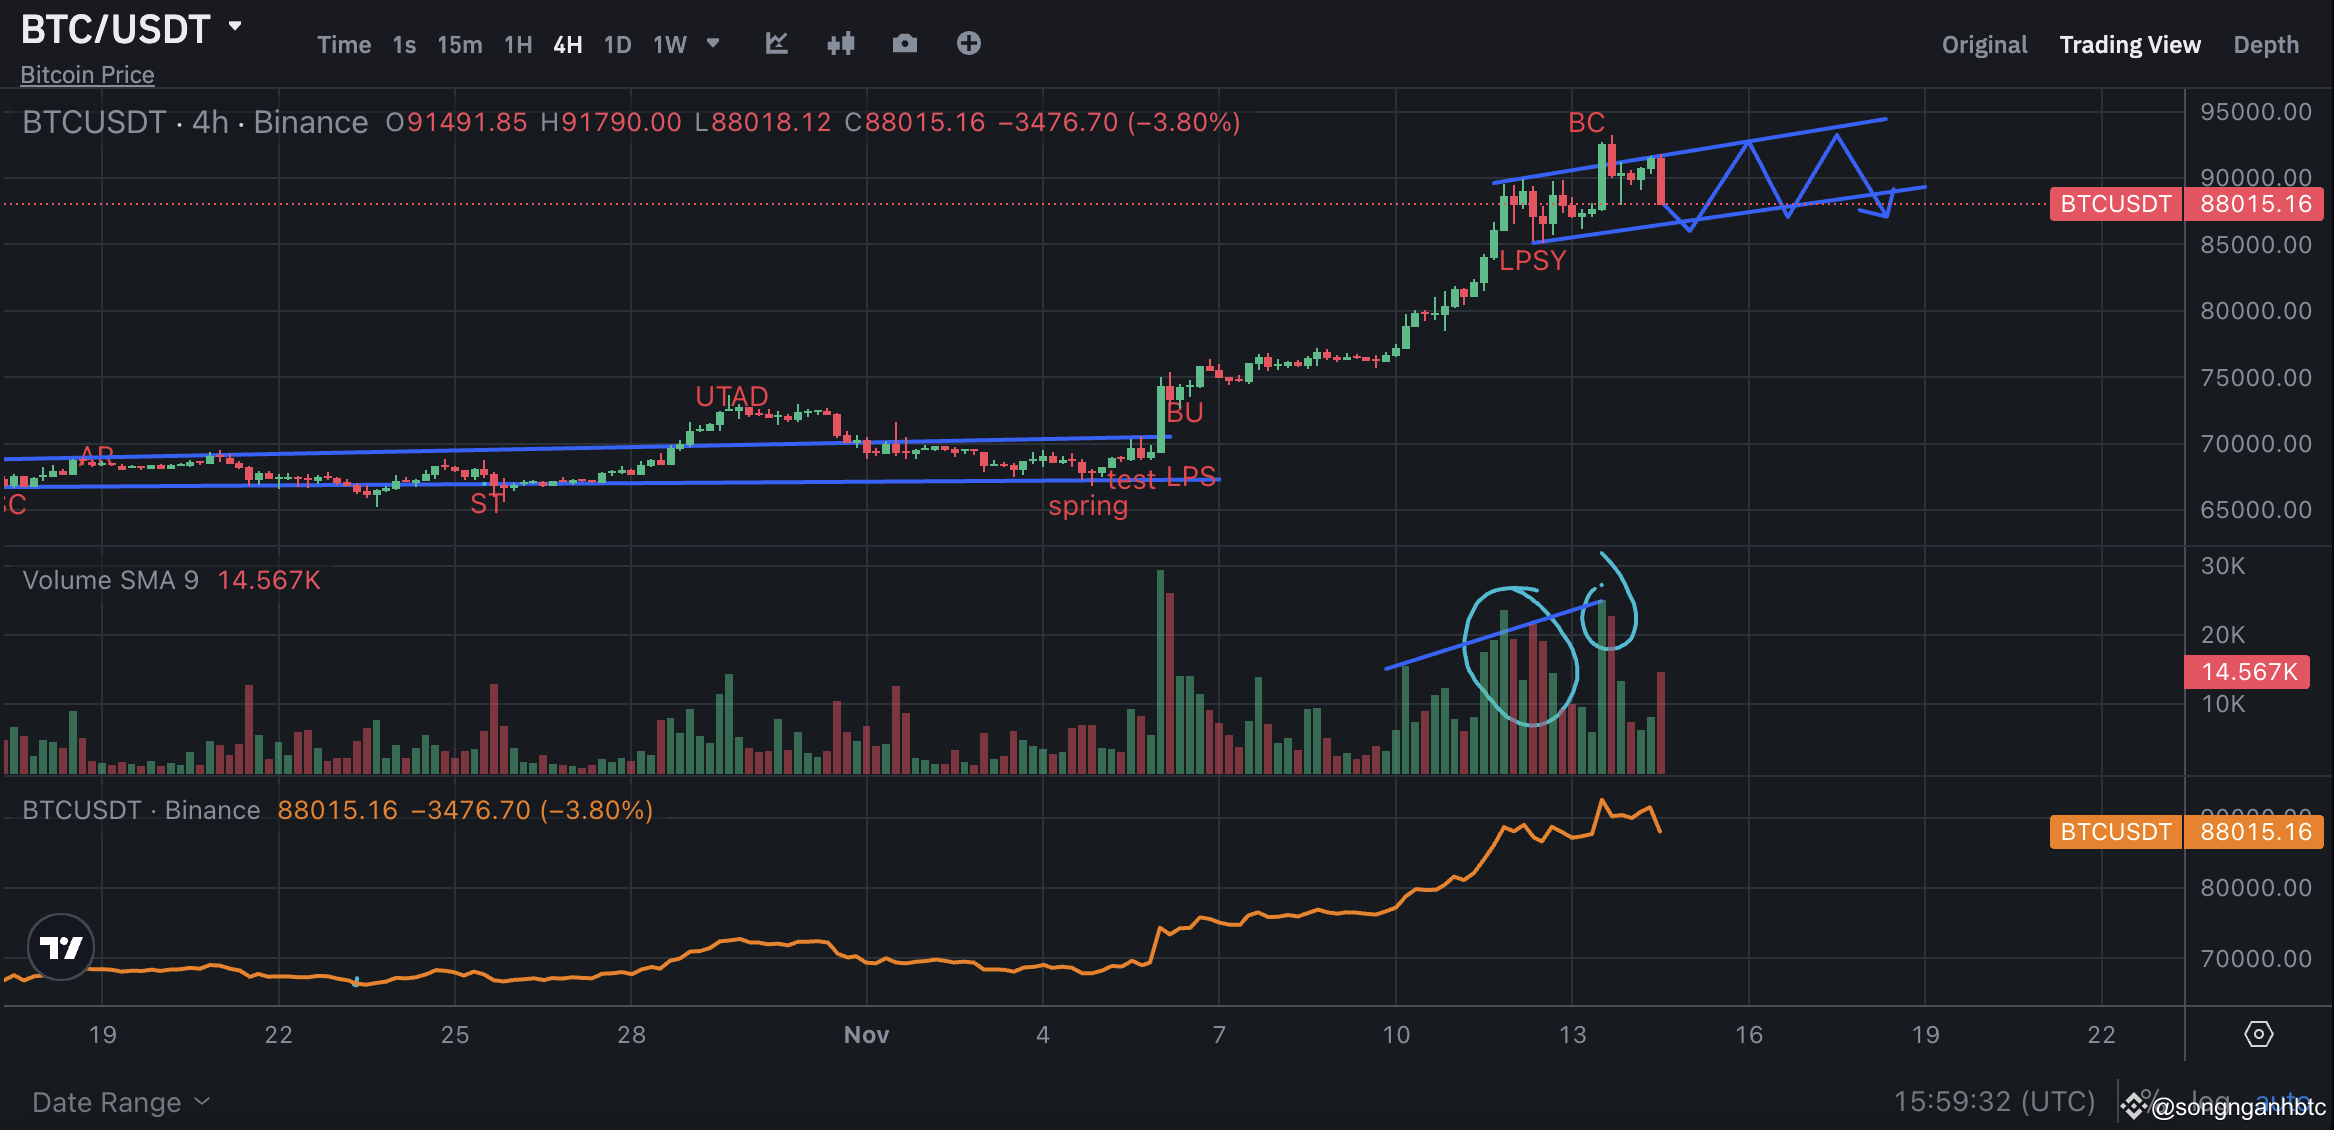The width and height of the screenshot is (2334, 1130).
Task: Click the Time interval button
Action: click(343, 44)
